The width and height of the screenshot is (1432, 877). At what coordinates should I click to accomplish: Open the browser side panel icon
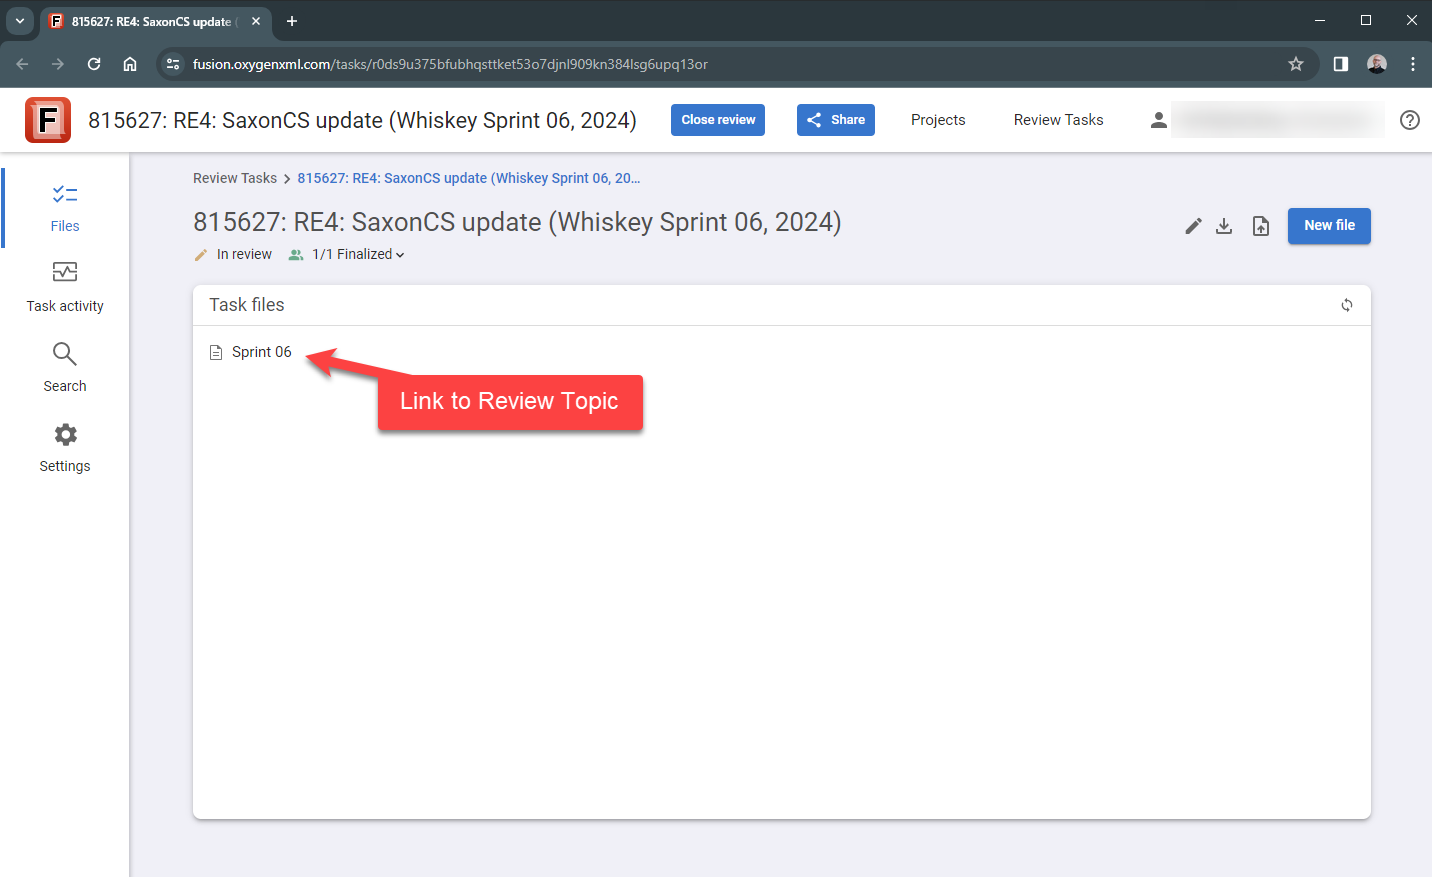1341,64
